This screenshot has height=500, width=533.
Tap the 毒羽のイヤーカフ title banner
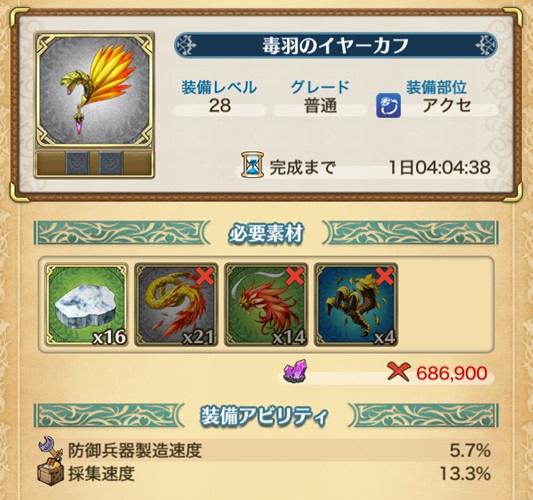tap(336, 46)
